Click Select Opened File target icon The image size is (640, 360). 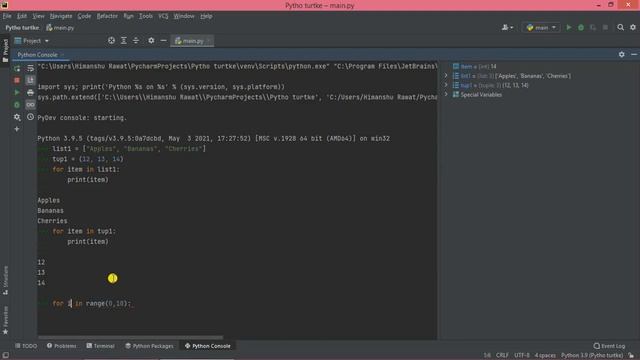pyautogui.click(x=111, y=41)
